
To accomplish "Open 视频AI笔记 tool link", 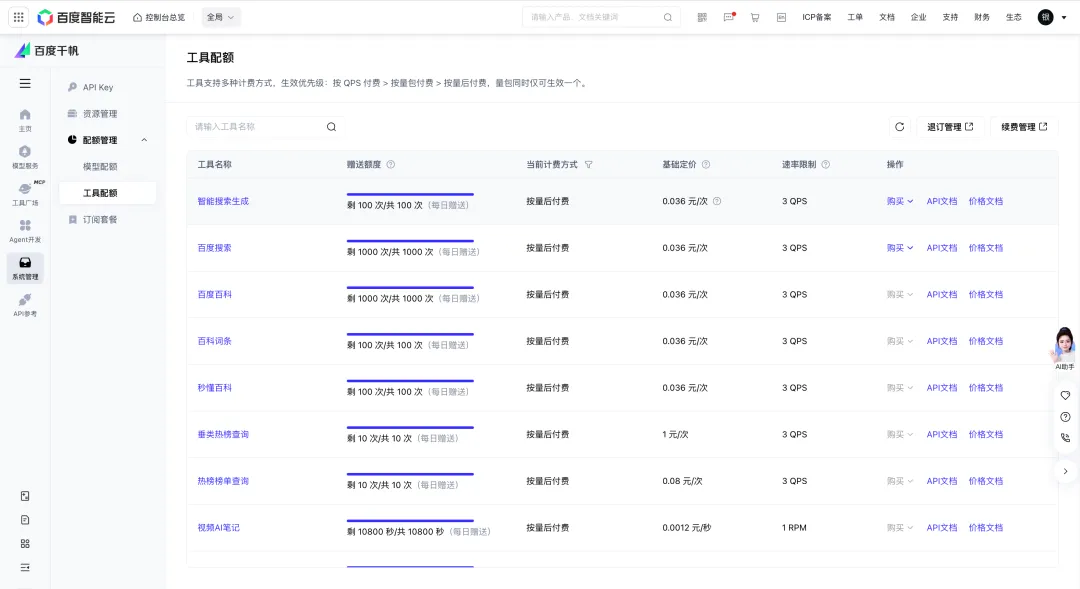I will pos(218,528).
